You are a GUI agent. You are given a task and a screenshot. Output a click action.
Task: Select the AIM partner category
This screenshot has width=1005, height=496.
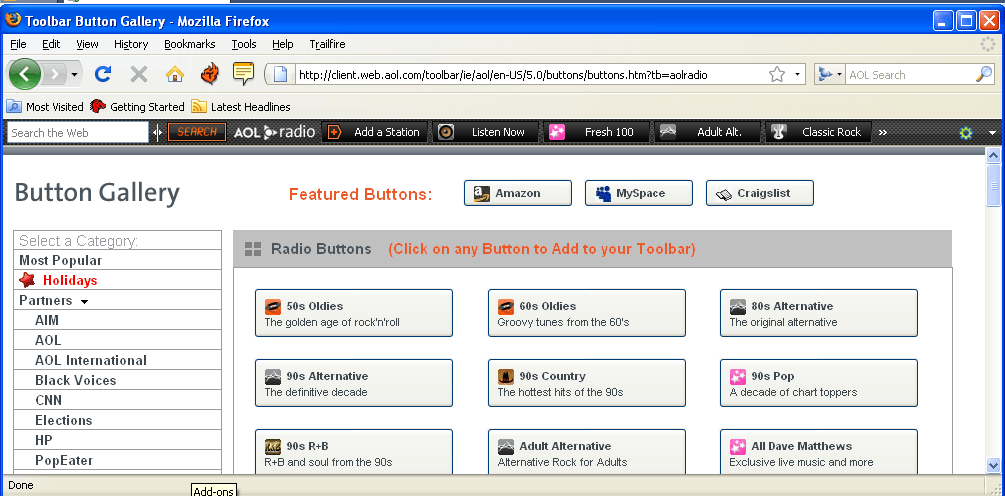click(x=117, y=320)
